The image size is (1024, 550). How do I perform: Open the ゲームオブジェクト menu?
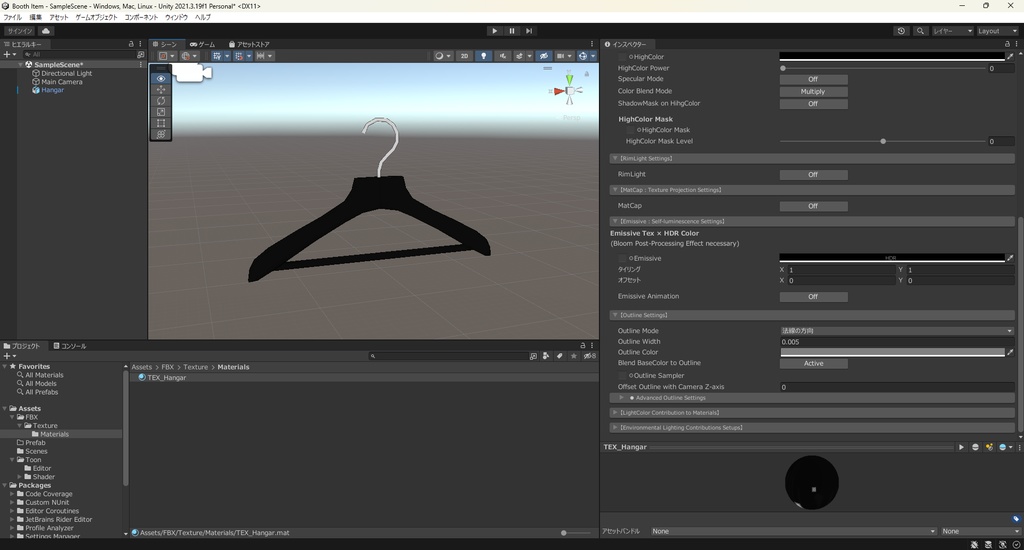[97, 17]
